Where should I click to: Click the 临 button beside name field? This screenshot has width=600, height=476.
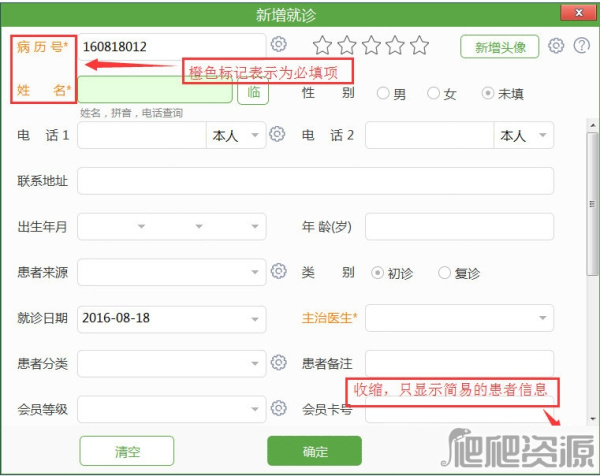[253, 91]
